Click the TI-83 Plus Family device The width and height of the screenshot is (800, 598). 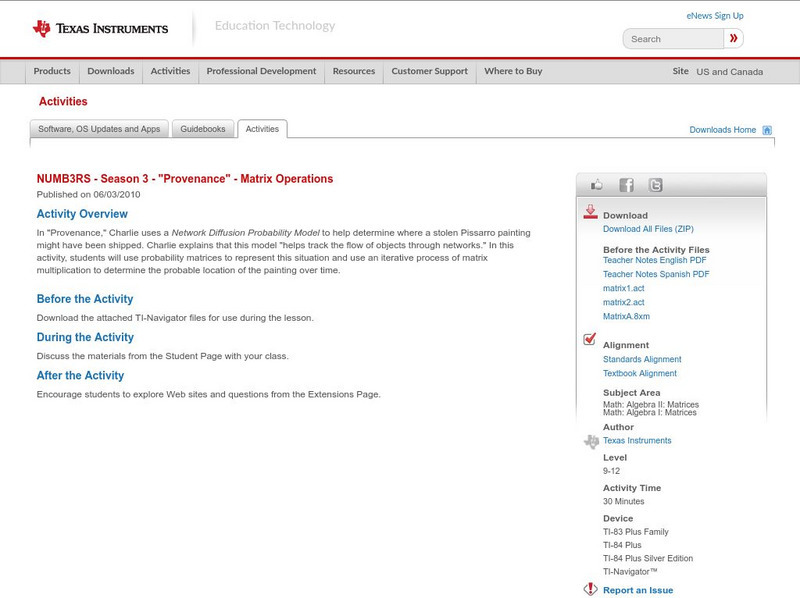pyautogui.click(x=636, y=532)
